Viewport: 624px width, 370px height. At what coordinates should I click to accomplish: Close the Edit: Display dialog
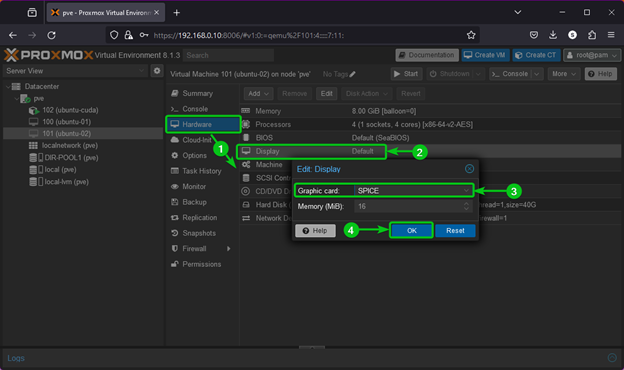click(x=470, y=169)
